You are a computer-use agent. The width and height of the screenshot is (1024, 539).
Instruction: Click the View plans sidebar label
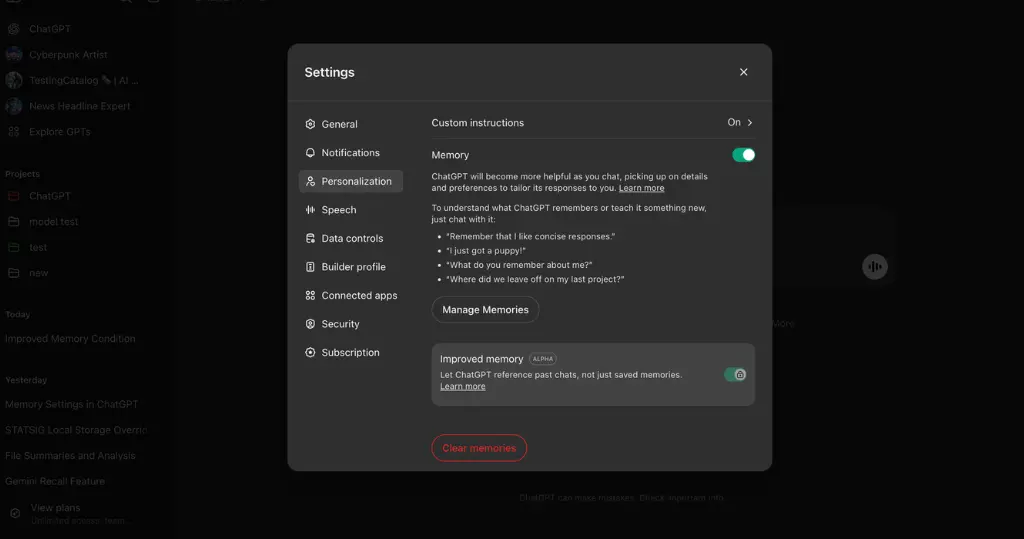click(56, 508)
